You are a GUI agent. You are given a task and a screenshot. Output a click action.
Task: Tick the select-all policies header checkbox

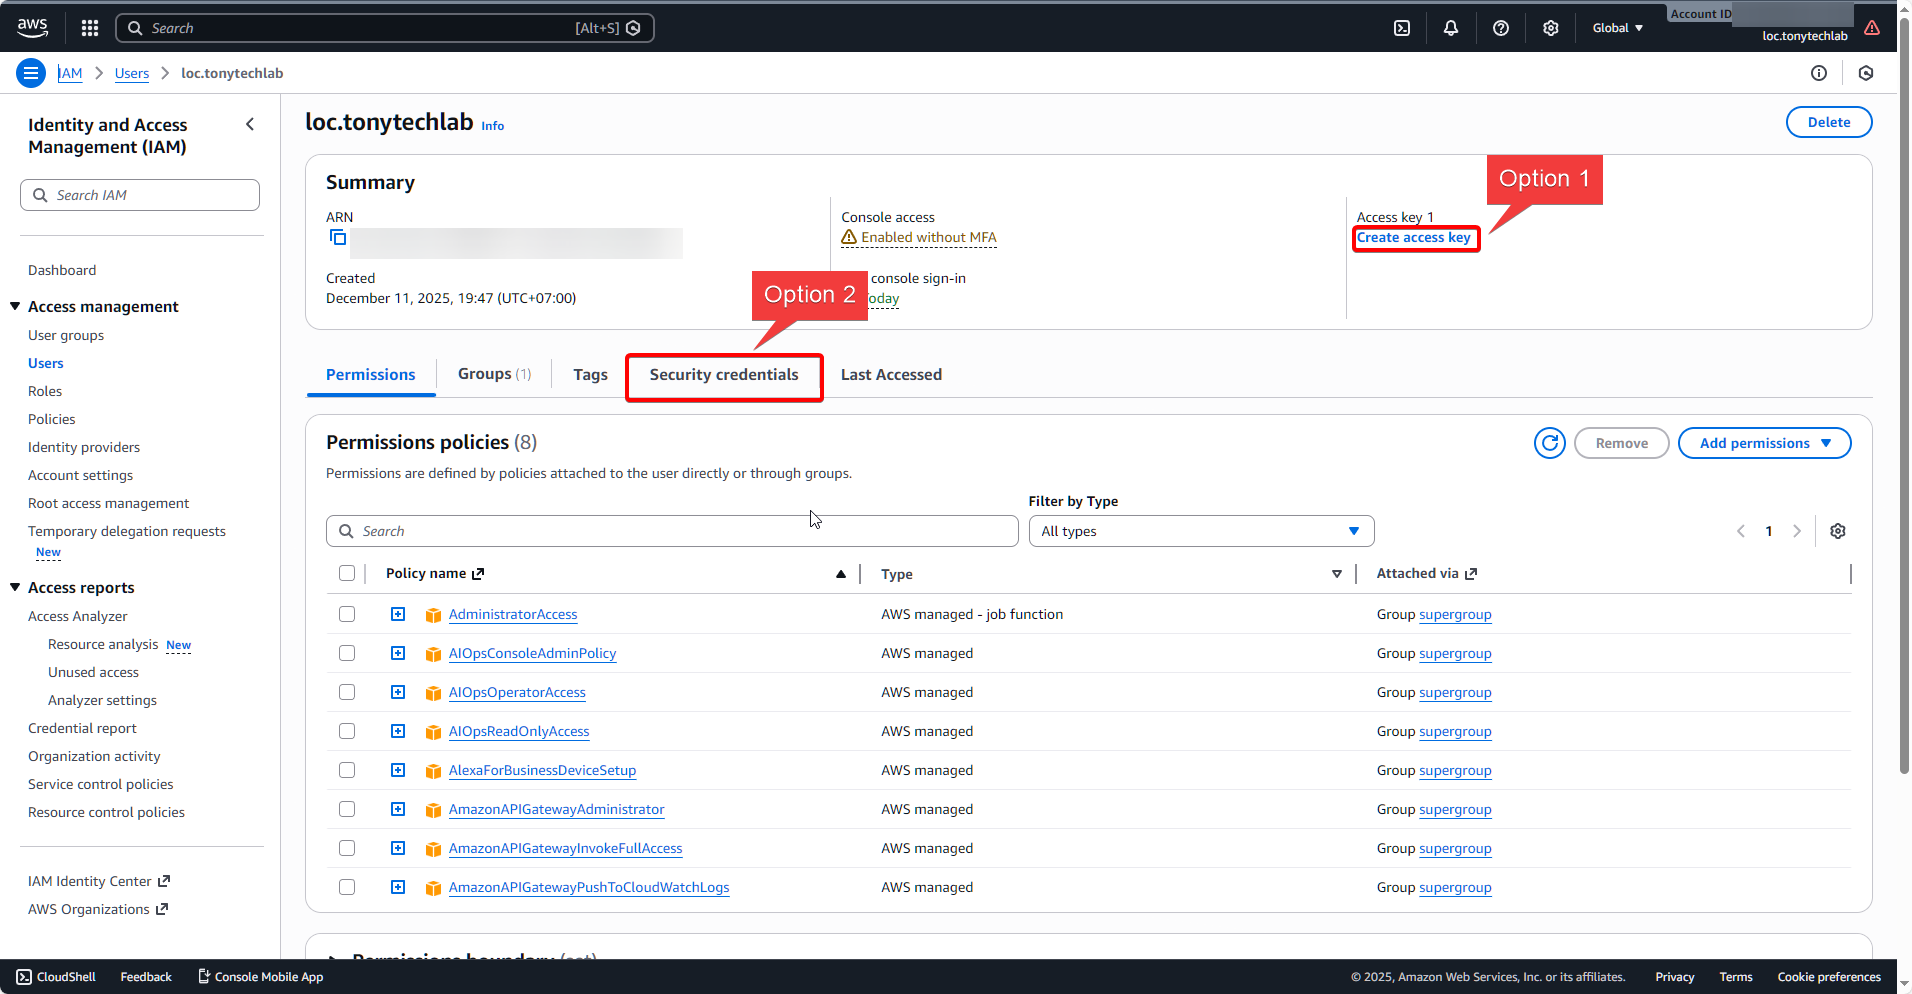pyautogui.click(x=347, y=573)
